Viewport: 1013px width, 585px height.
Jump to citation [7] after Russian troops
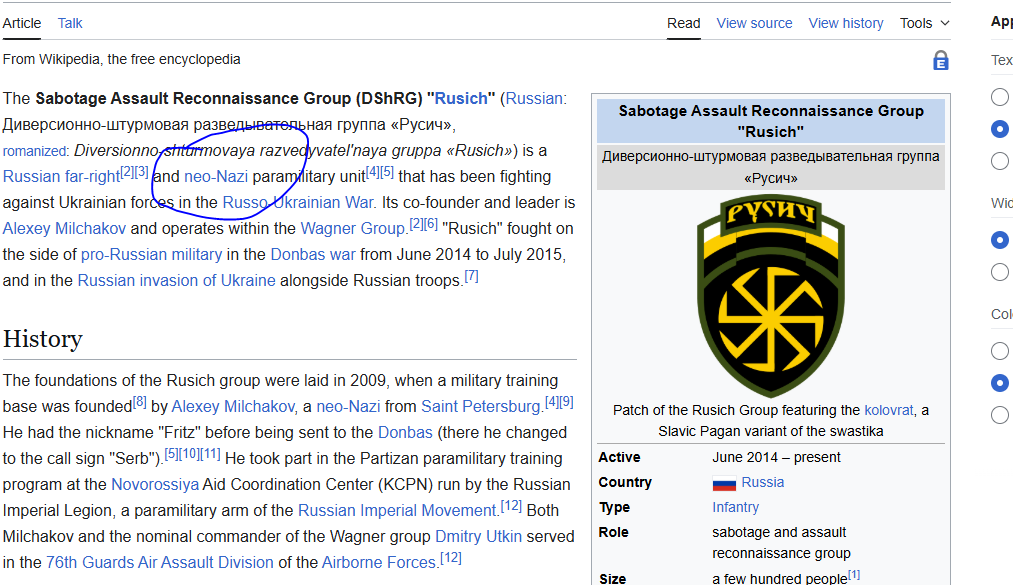tap(472, 276)
